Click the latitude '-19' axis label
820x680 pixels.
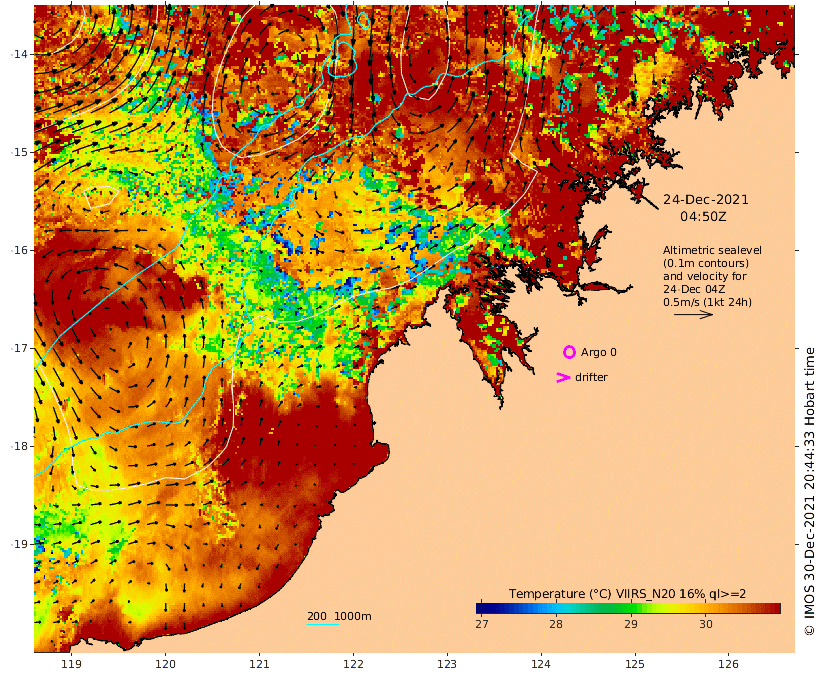click(x=19, y=544)
